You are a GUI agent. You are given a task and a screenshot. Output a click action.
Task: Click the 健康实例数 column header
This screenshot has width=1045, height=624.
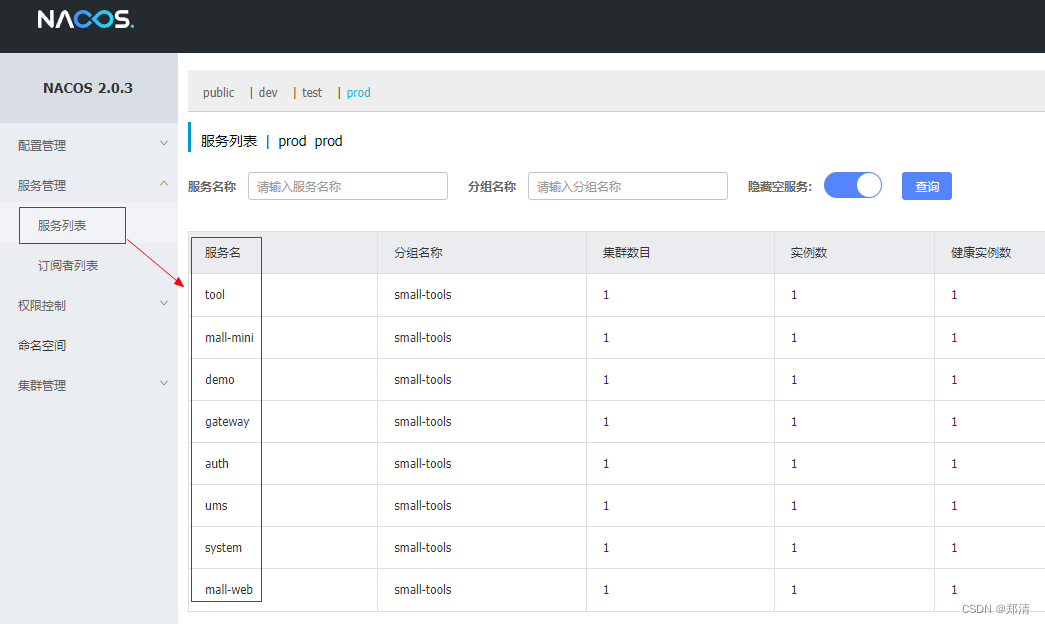(981, 253)
